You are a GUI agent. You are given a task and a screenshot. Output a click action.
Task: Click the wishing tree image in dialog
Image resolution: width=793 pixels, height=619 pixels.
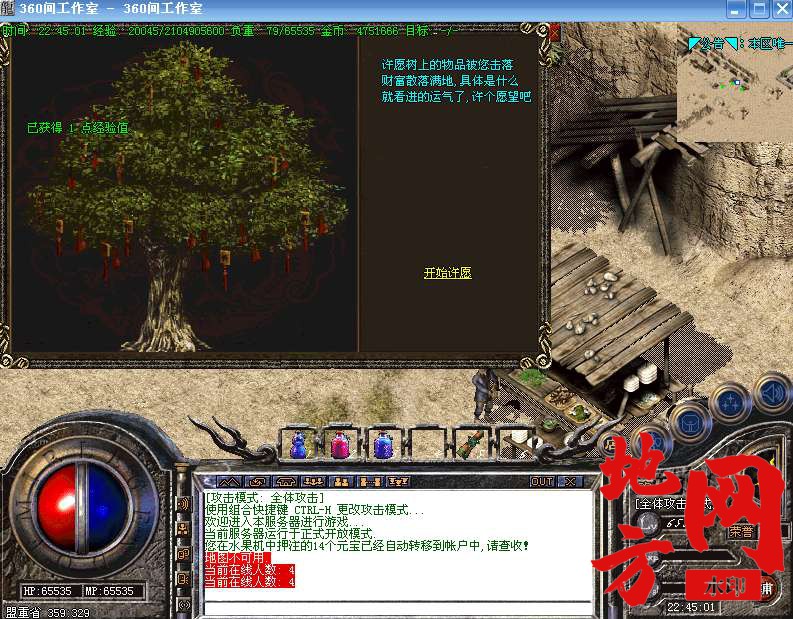(x=185, y=196)
